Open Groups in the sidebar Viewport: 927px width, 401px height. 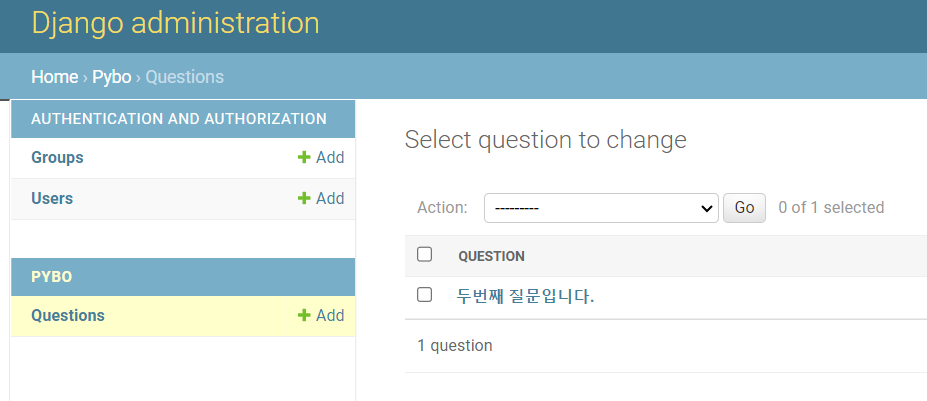point(57,158)
